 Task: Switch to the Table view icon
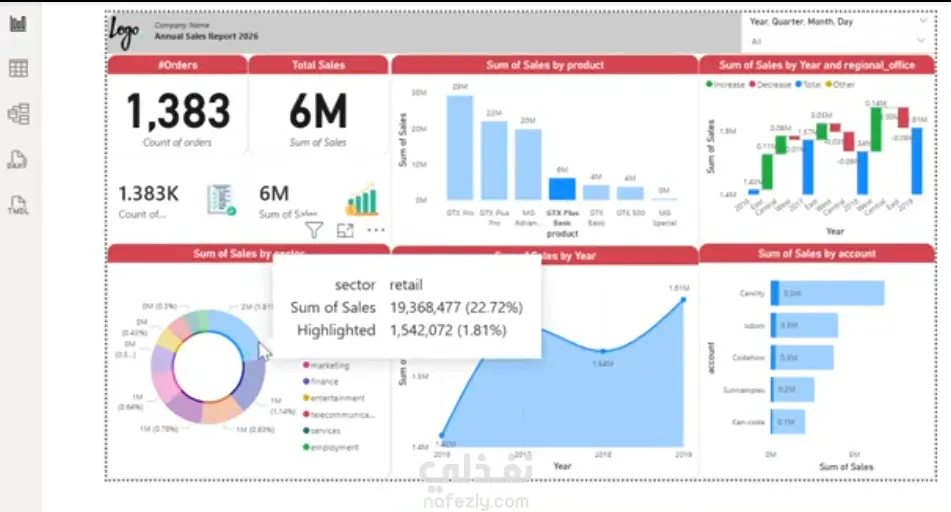click(18, 69)
